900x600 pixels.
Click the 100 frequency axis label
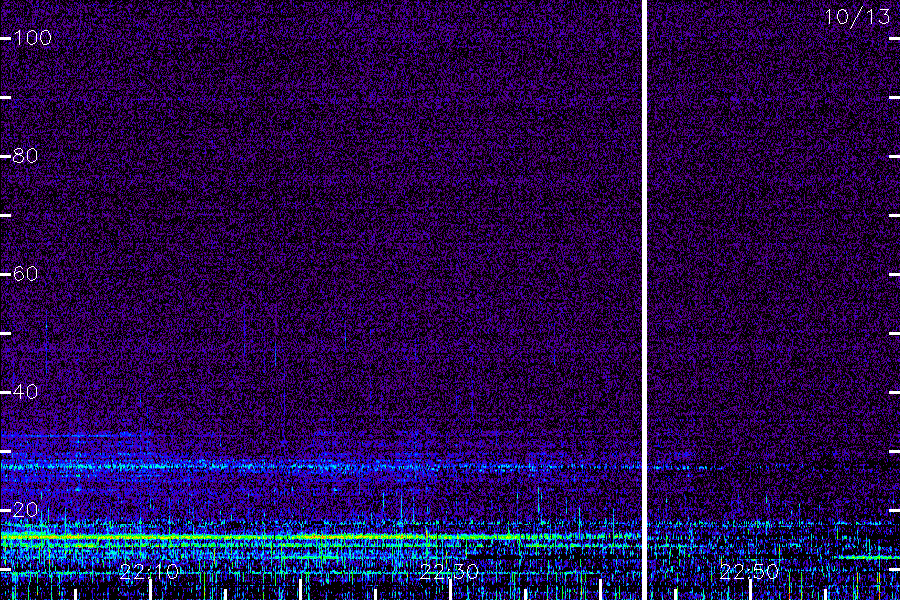[32, 38]
